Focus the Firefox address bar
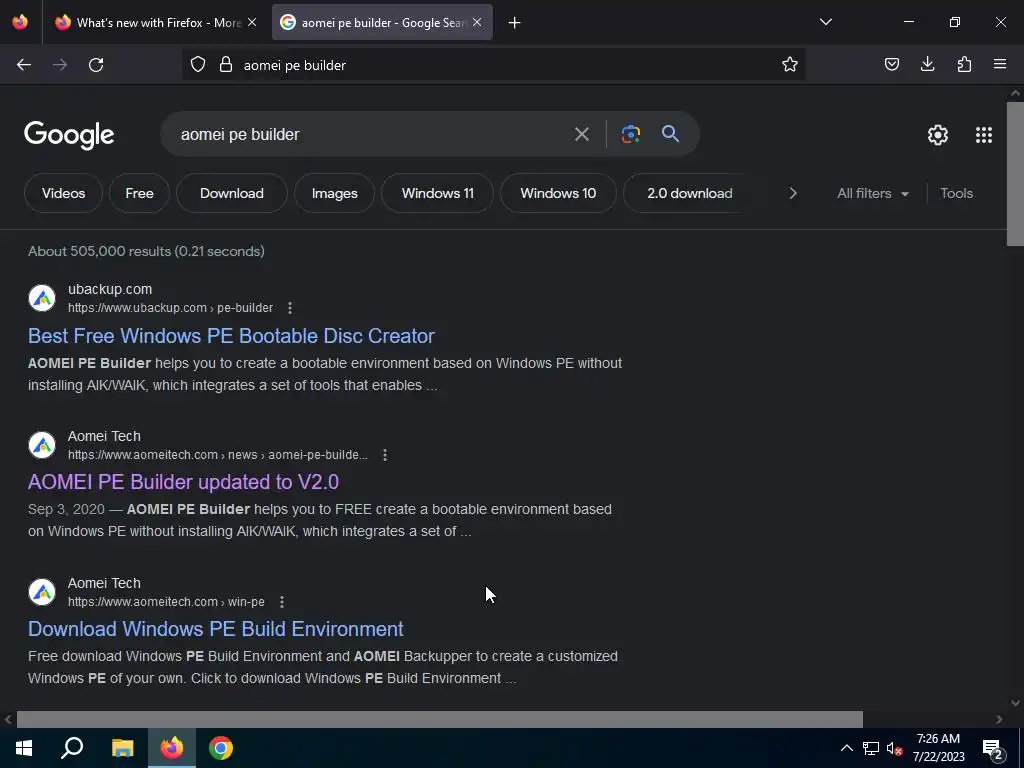1024x768 pixels. tap(493, 65)
